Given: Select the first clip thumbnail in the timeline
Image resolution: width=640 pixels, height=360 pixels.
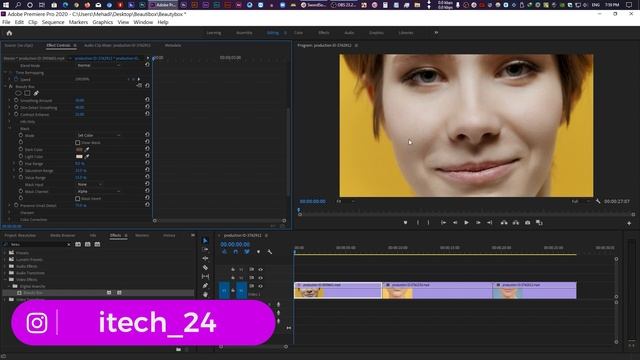Looking at the screenshot, I should (x=309, y=292).
